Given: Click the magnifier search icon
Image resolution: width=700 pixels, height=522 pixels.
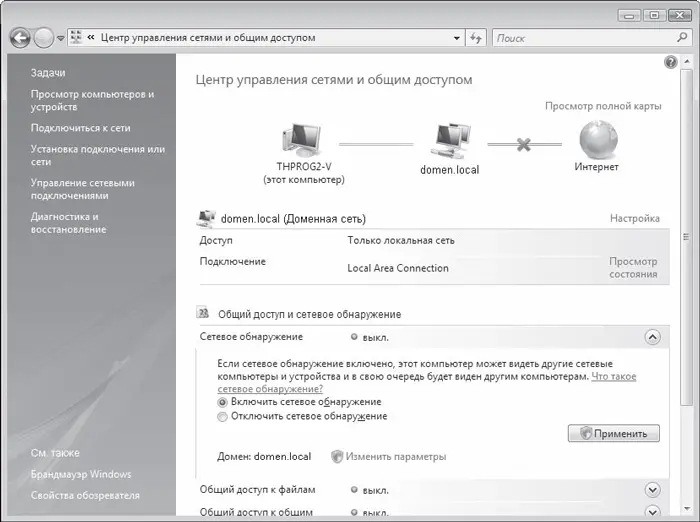Looking at the screenshot, I should pyautogui.click(x=682, y=38).
